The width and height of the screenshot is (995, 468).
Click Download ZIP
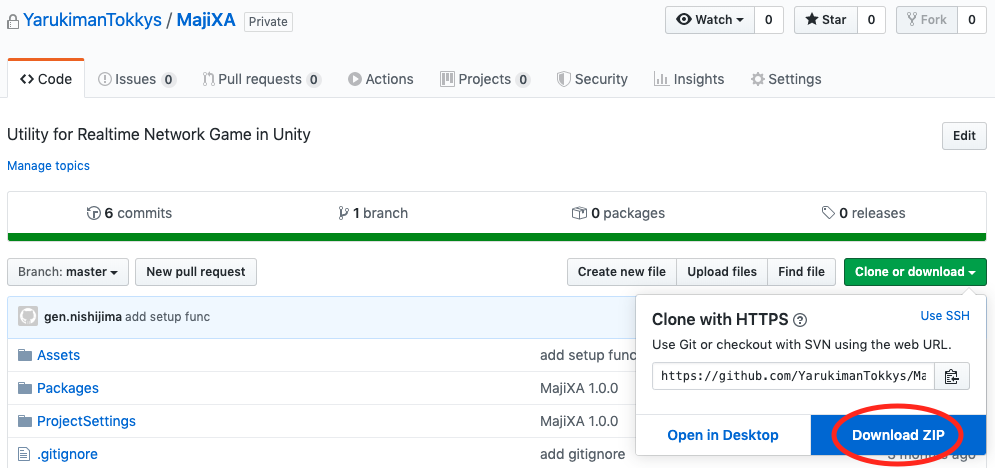(898, 435)
